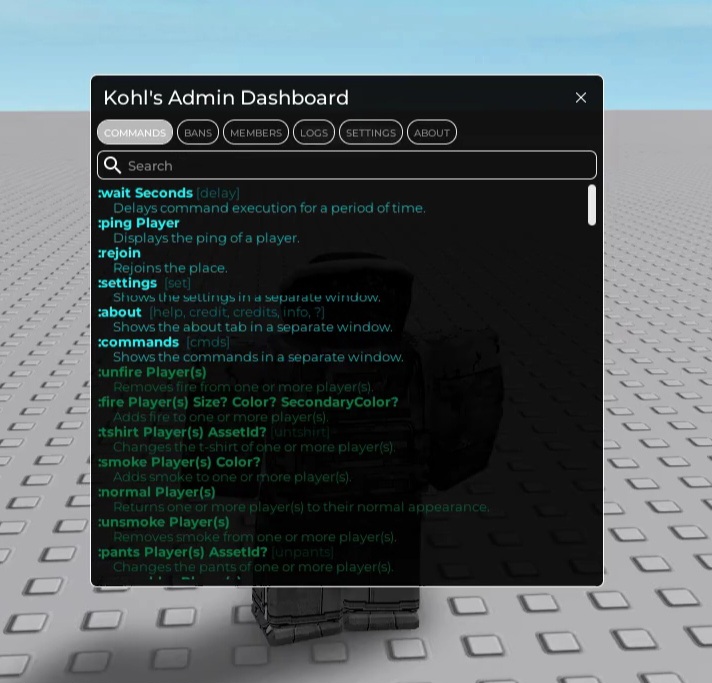Click the magnifying glass search icon

tap(112, 165)
